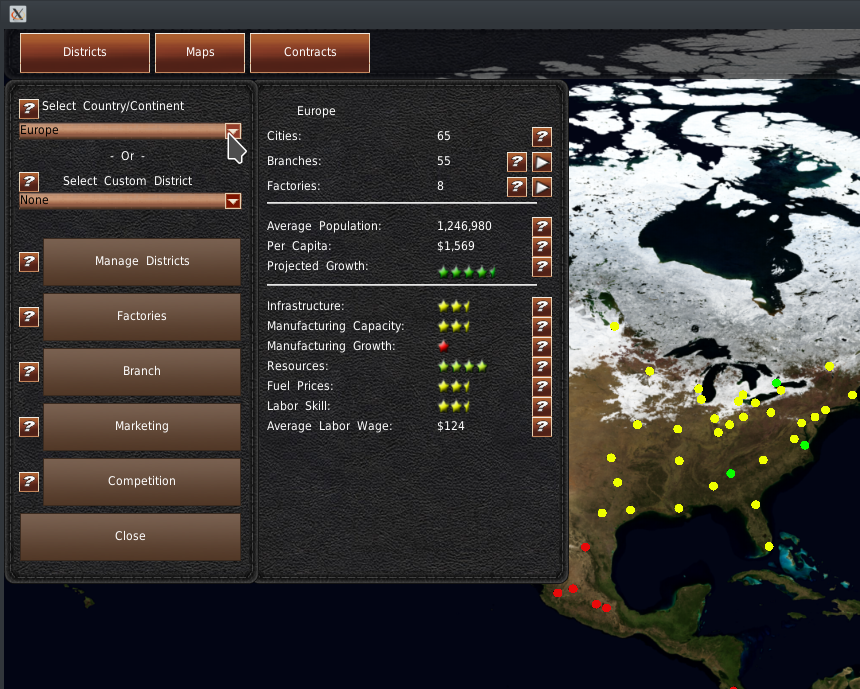Image resolution: width=860 pixels, height=689 pixels.
Task: Click the Factories button
Action: 142,316
